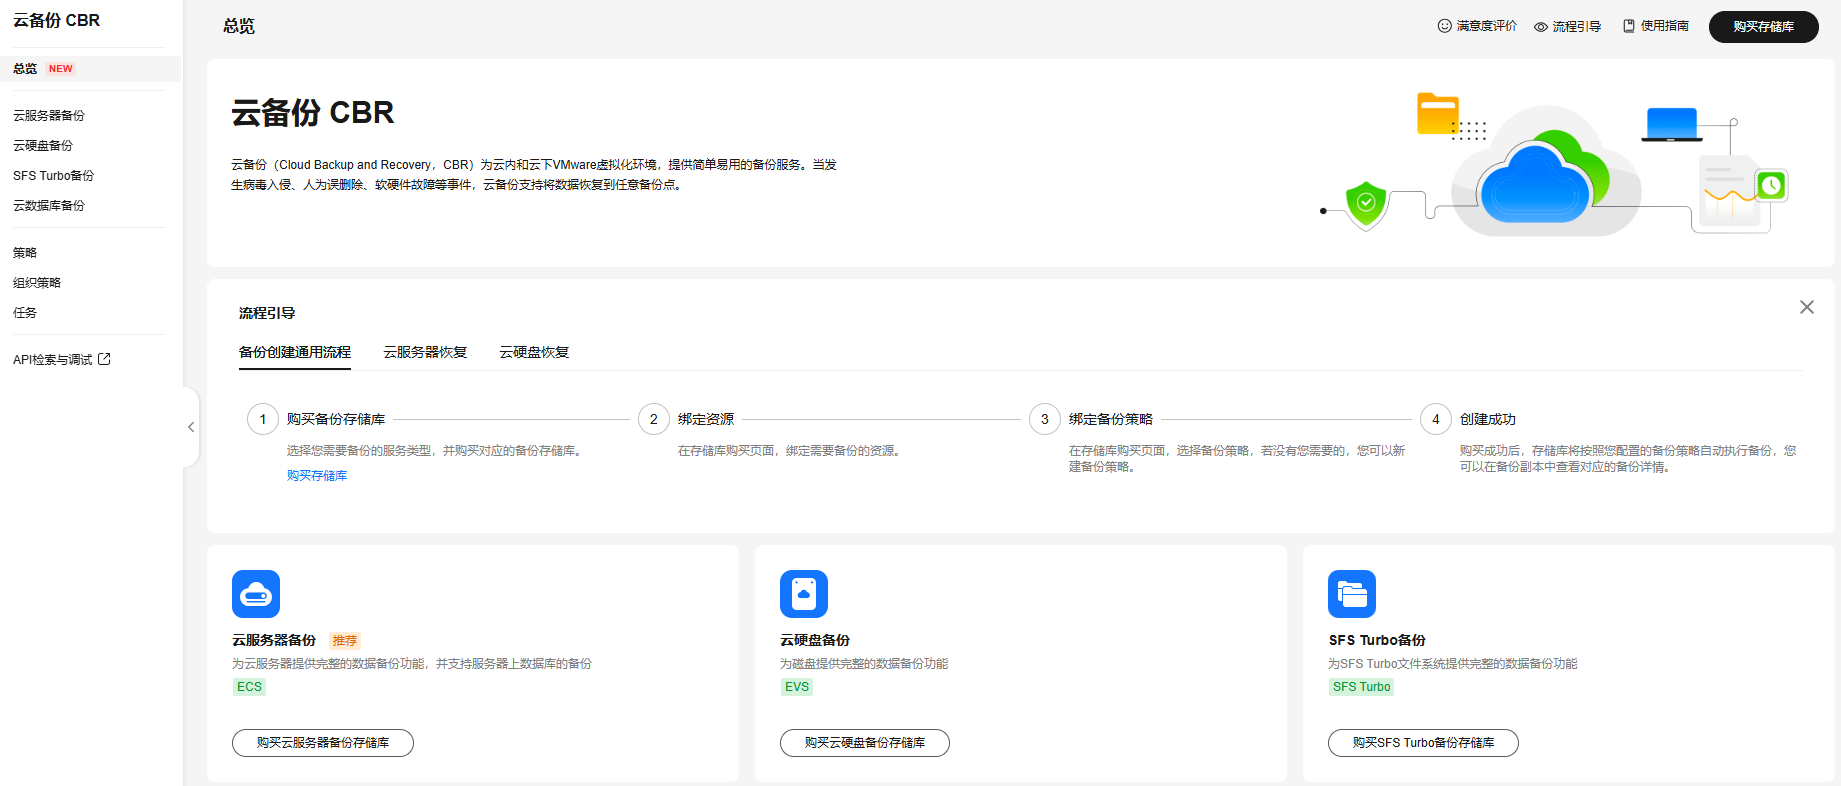The width and height of the screenshot is (1841, 786).
Task: Click the 云备份 CBR sidebar title
Action: [x=56, y=20]
